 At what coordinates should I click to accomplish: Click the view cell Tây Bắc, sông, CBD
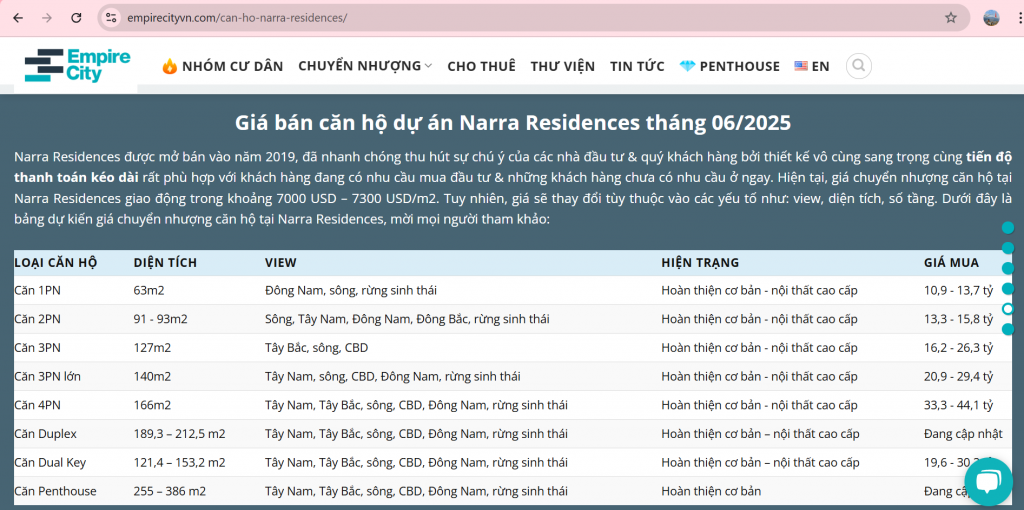[x=317, y=348]
